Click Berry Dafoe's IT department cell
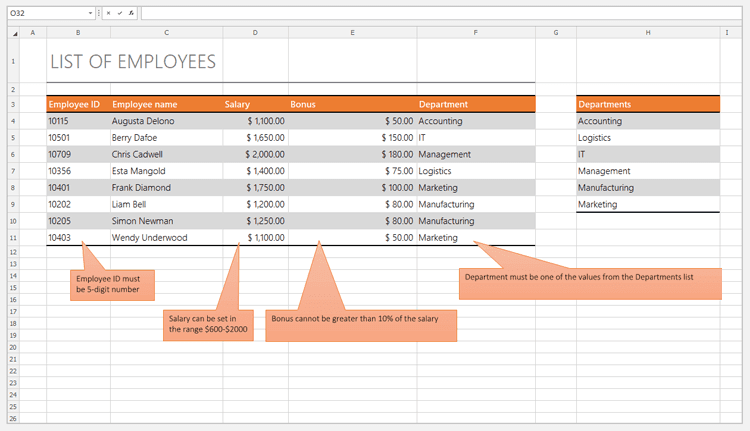The width and height of the screenshot is (750, 431). click(476, 138)
